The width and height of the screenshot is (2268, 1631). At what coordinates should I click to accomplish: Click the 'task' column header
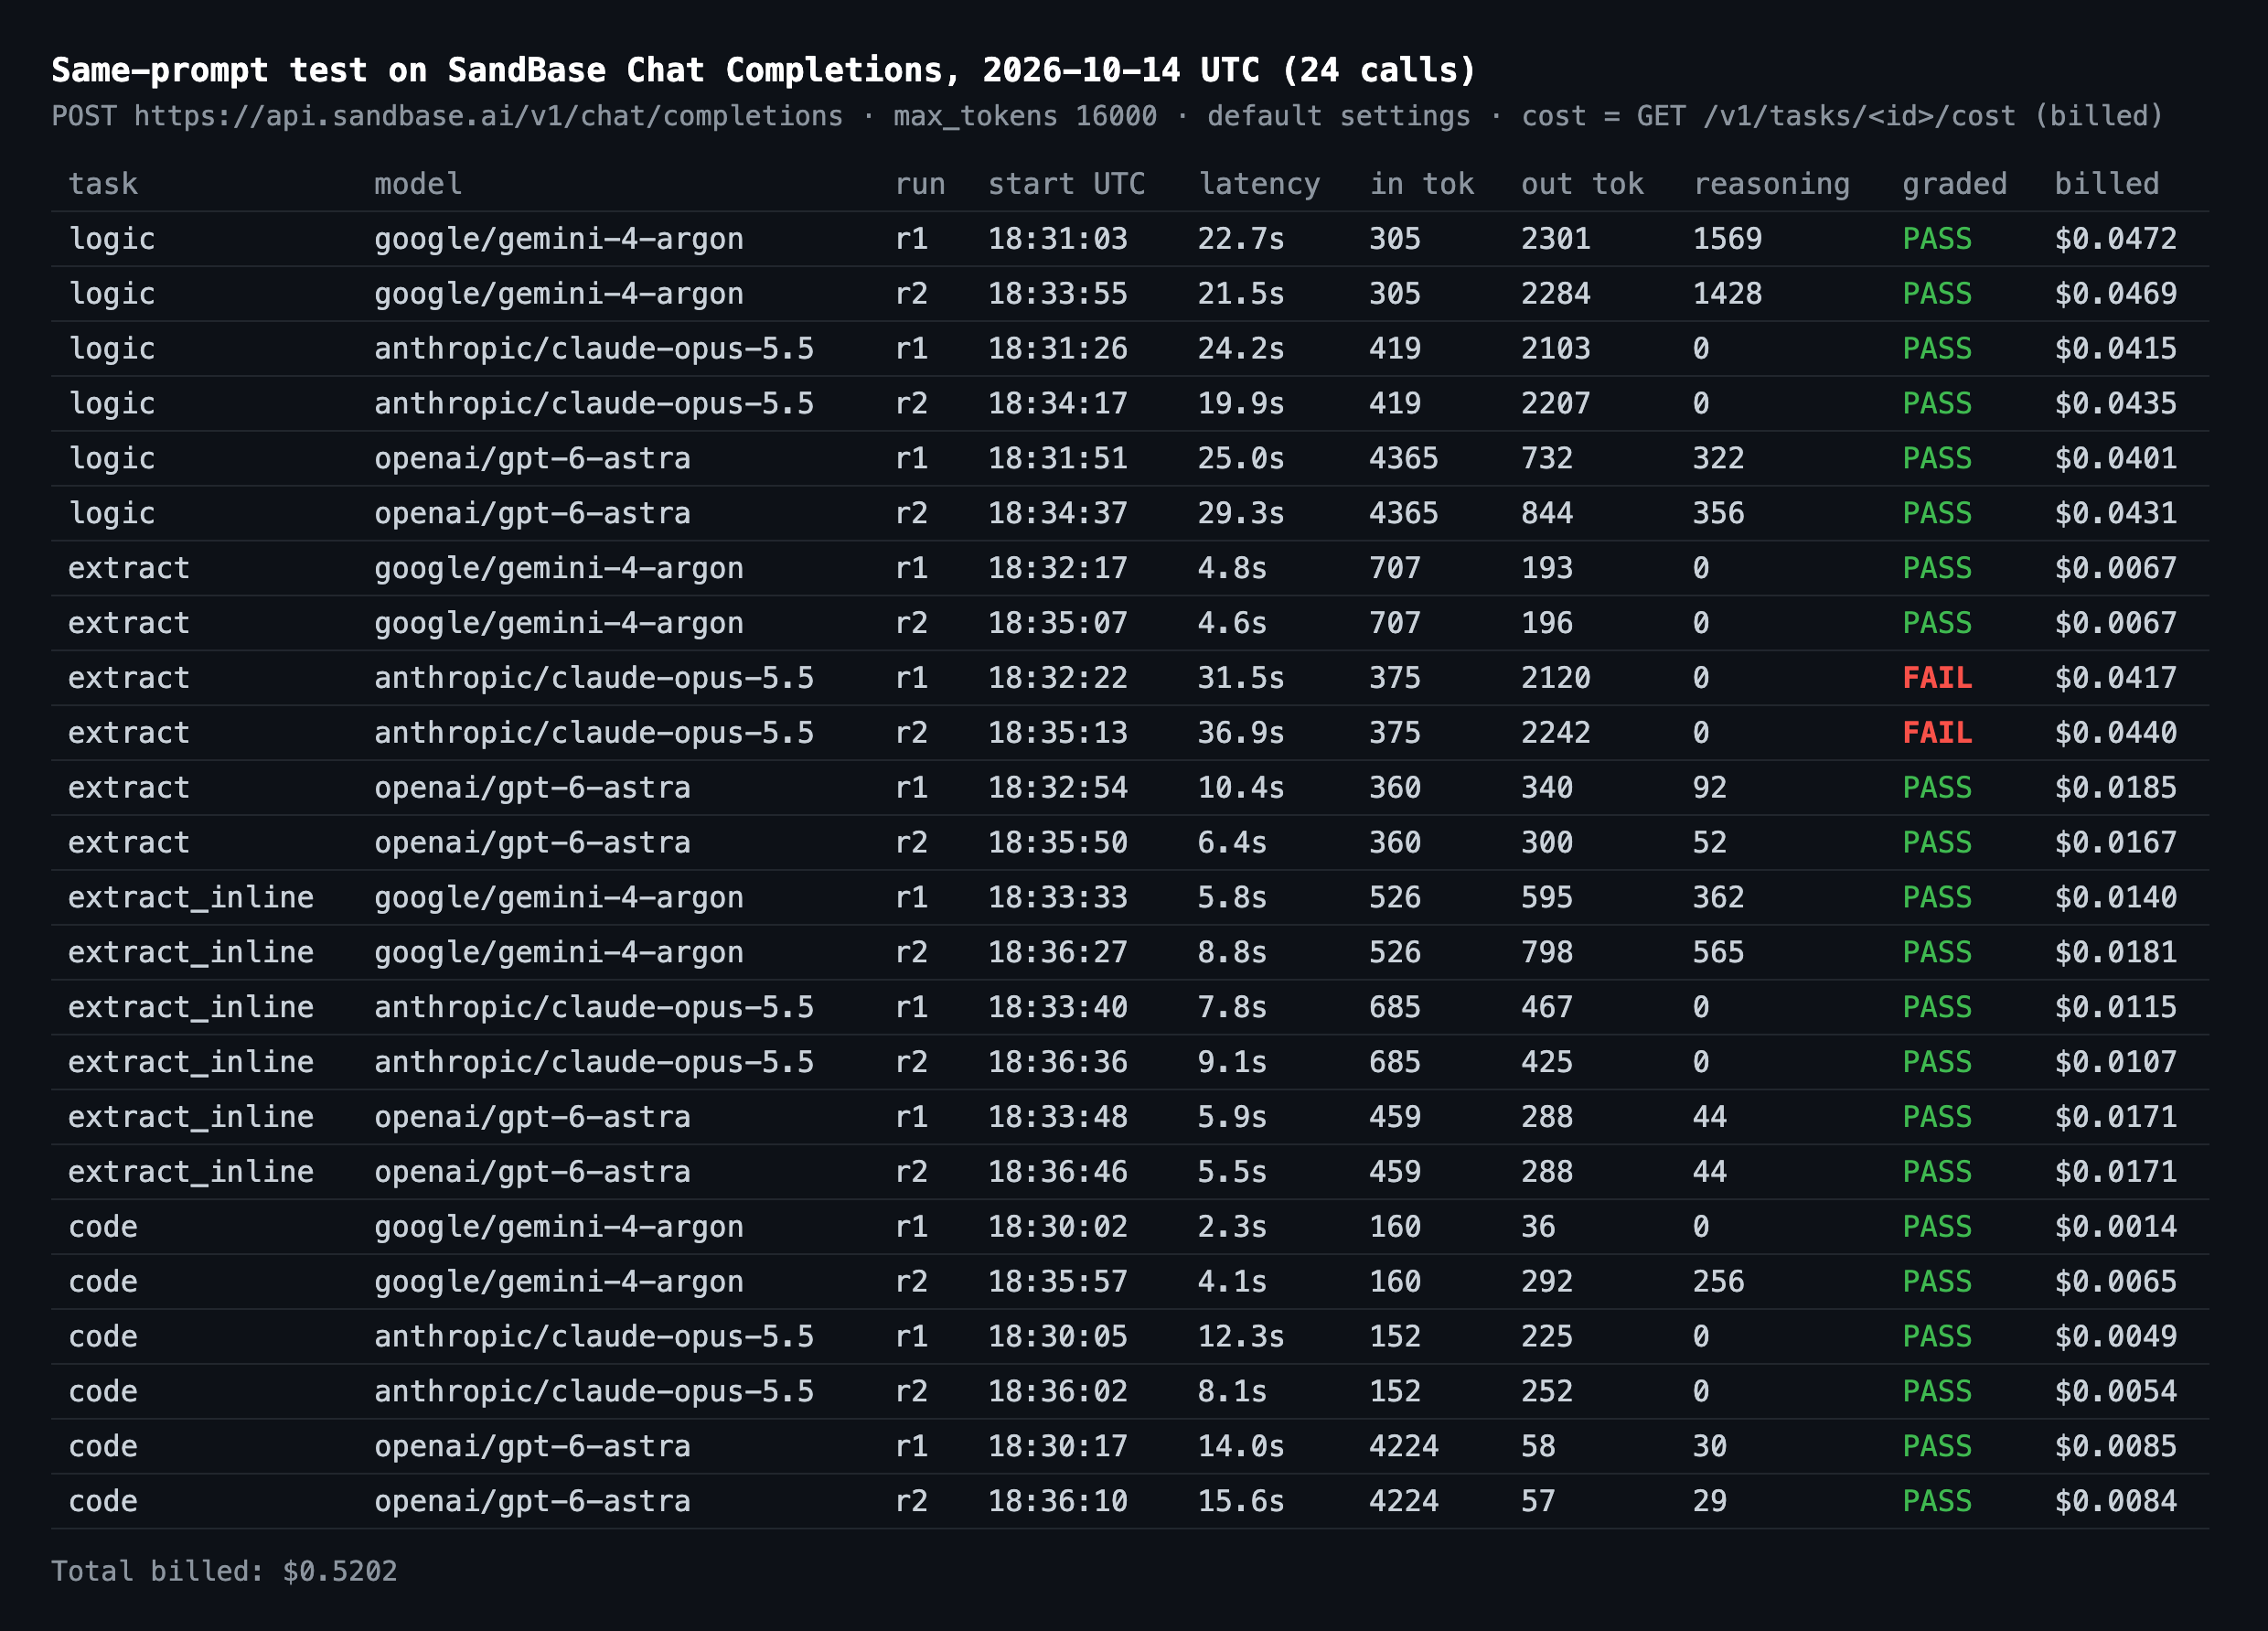[103, 184]
